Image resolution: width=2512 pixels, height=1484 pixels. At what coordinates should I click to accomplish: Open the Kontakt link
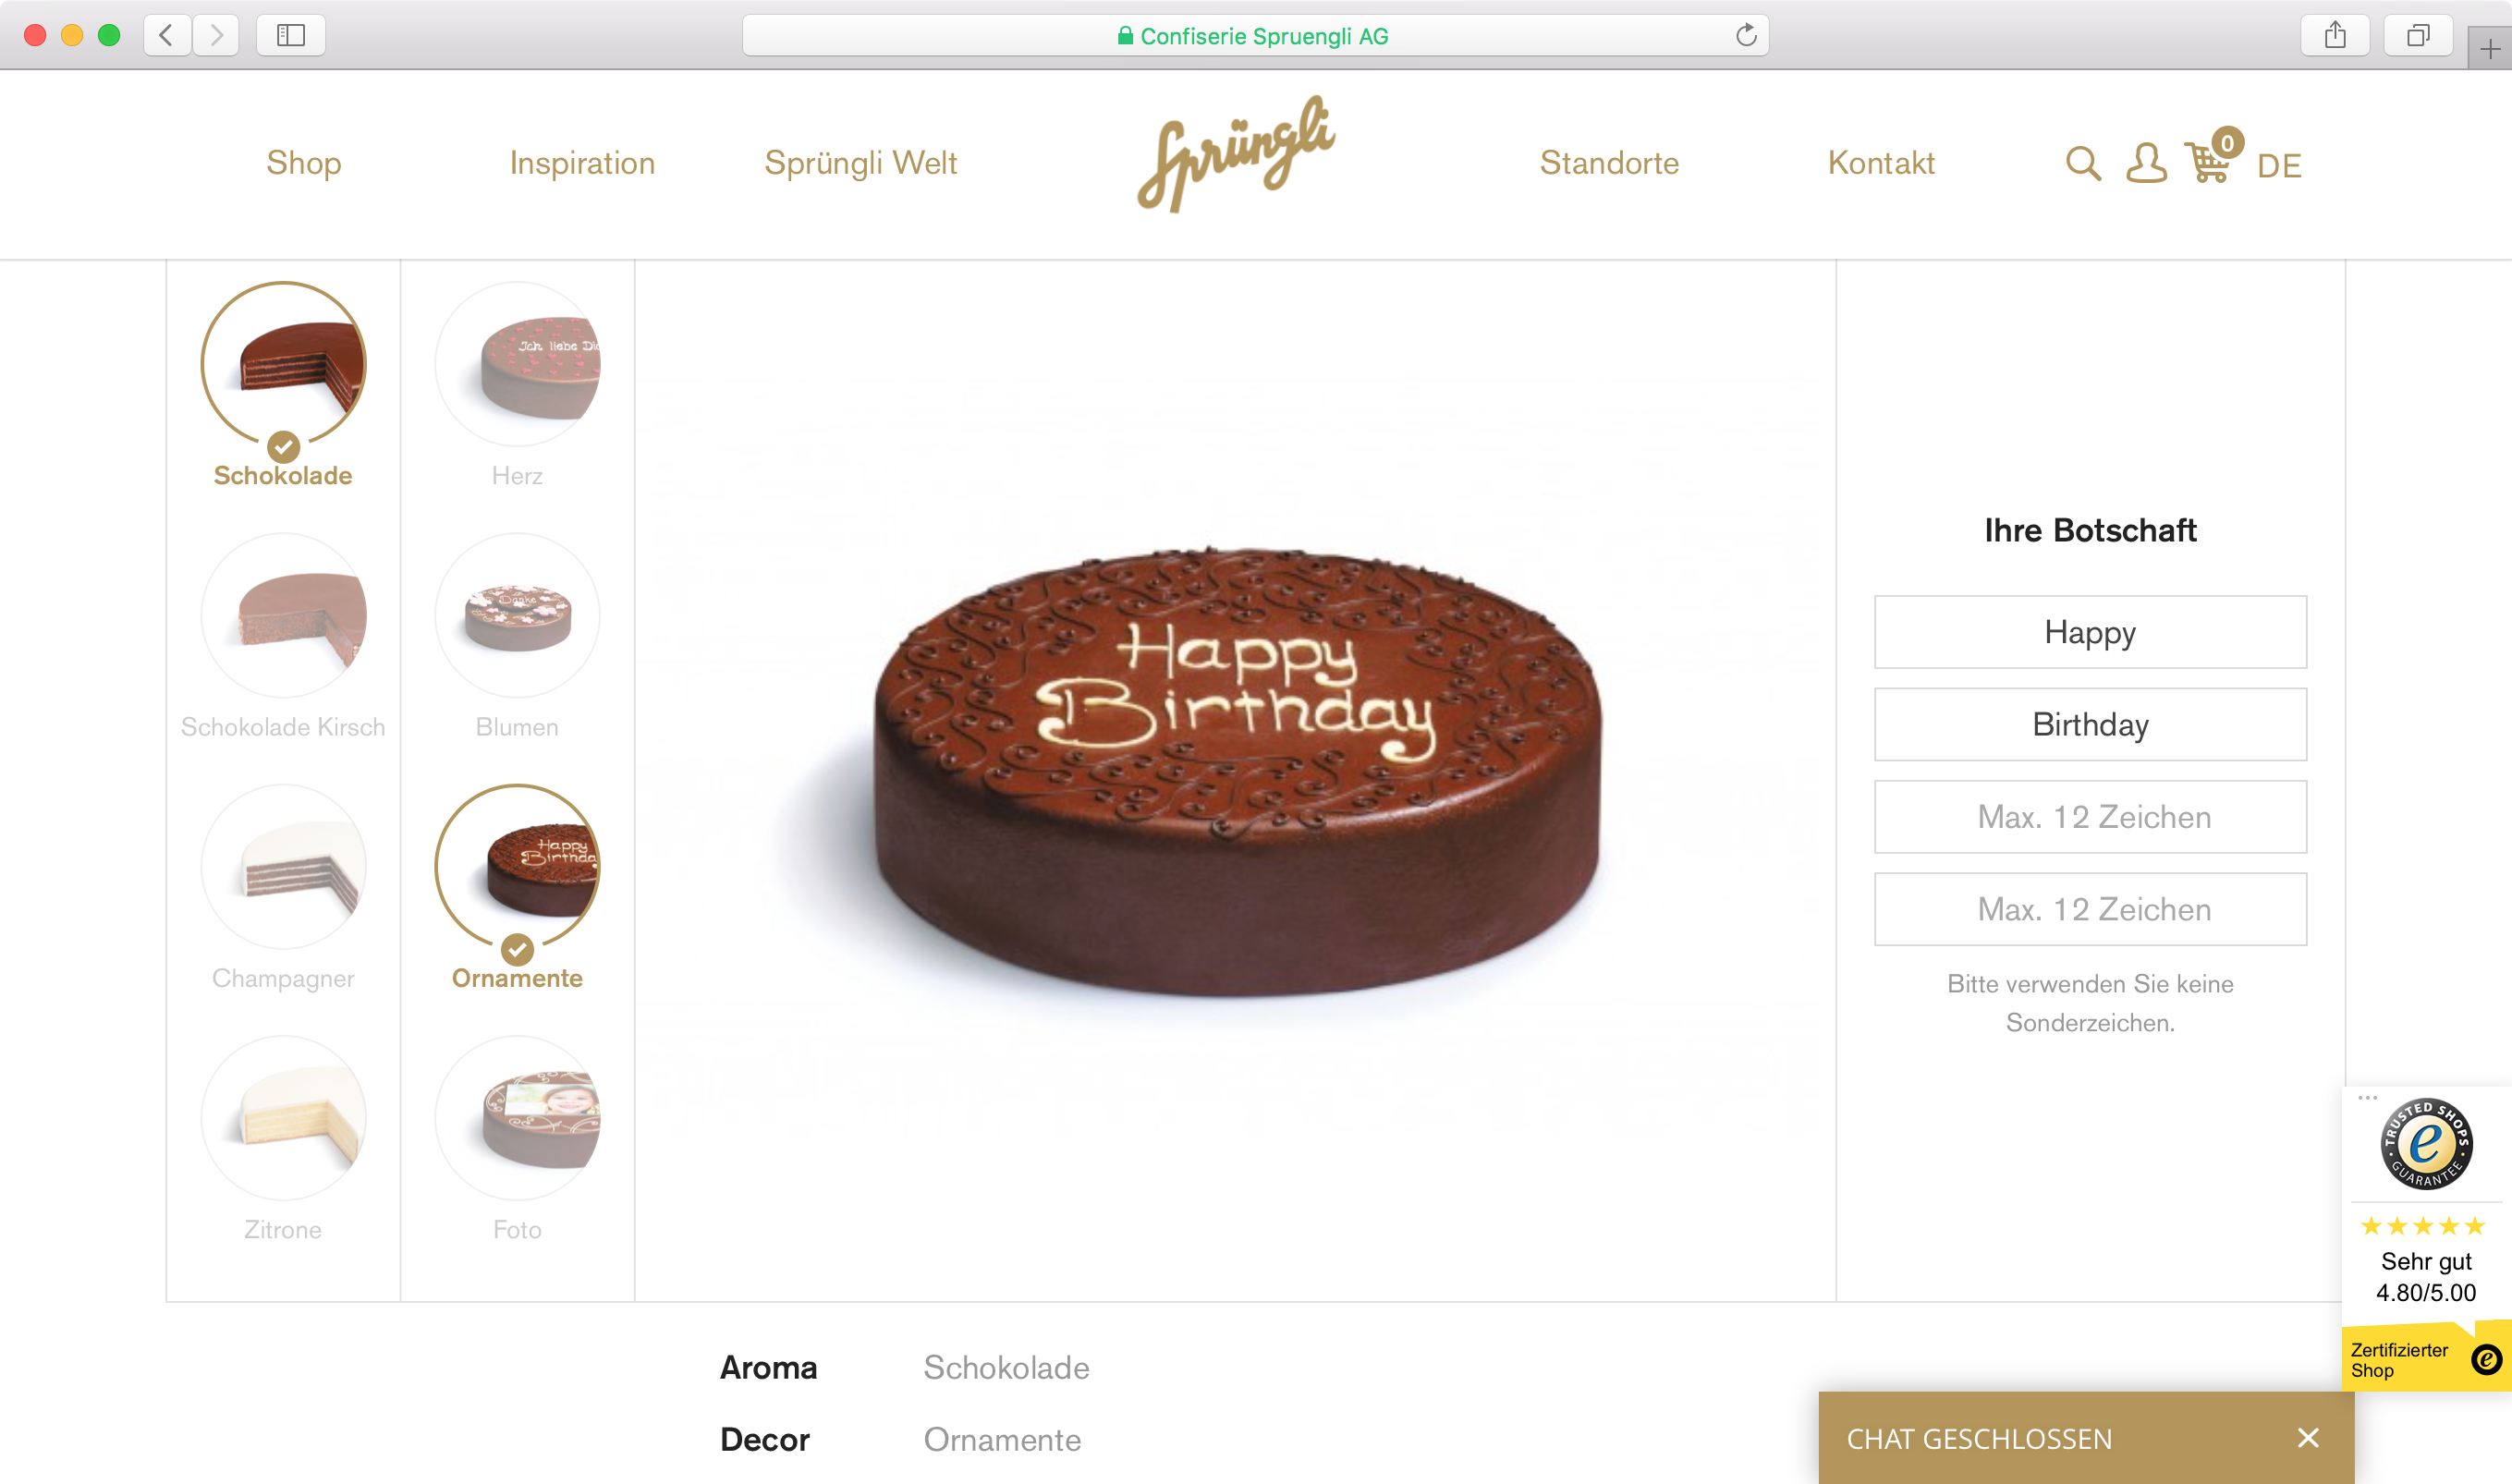click(1881, 163)
